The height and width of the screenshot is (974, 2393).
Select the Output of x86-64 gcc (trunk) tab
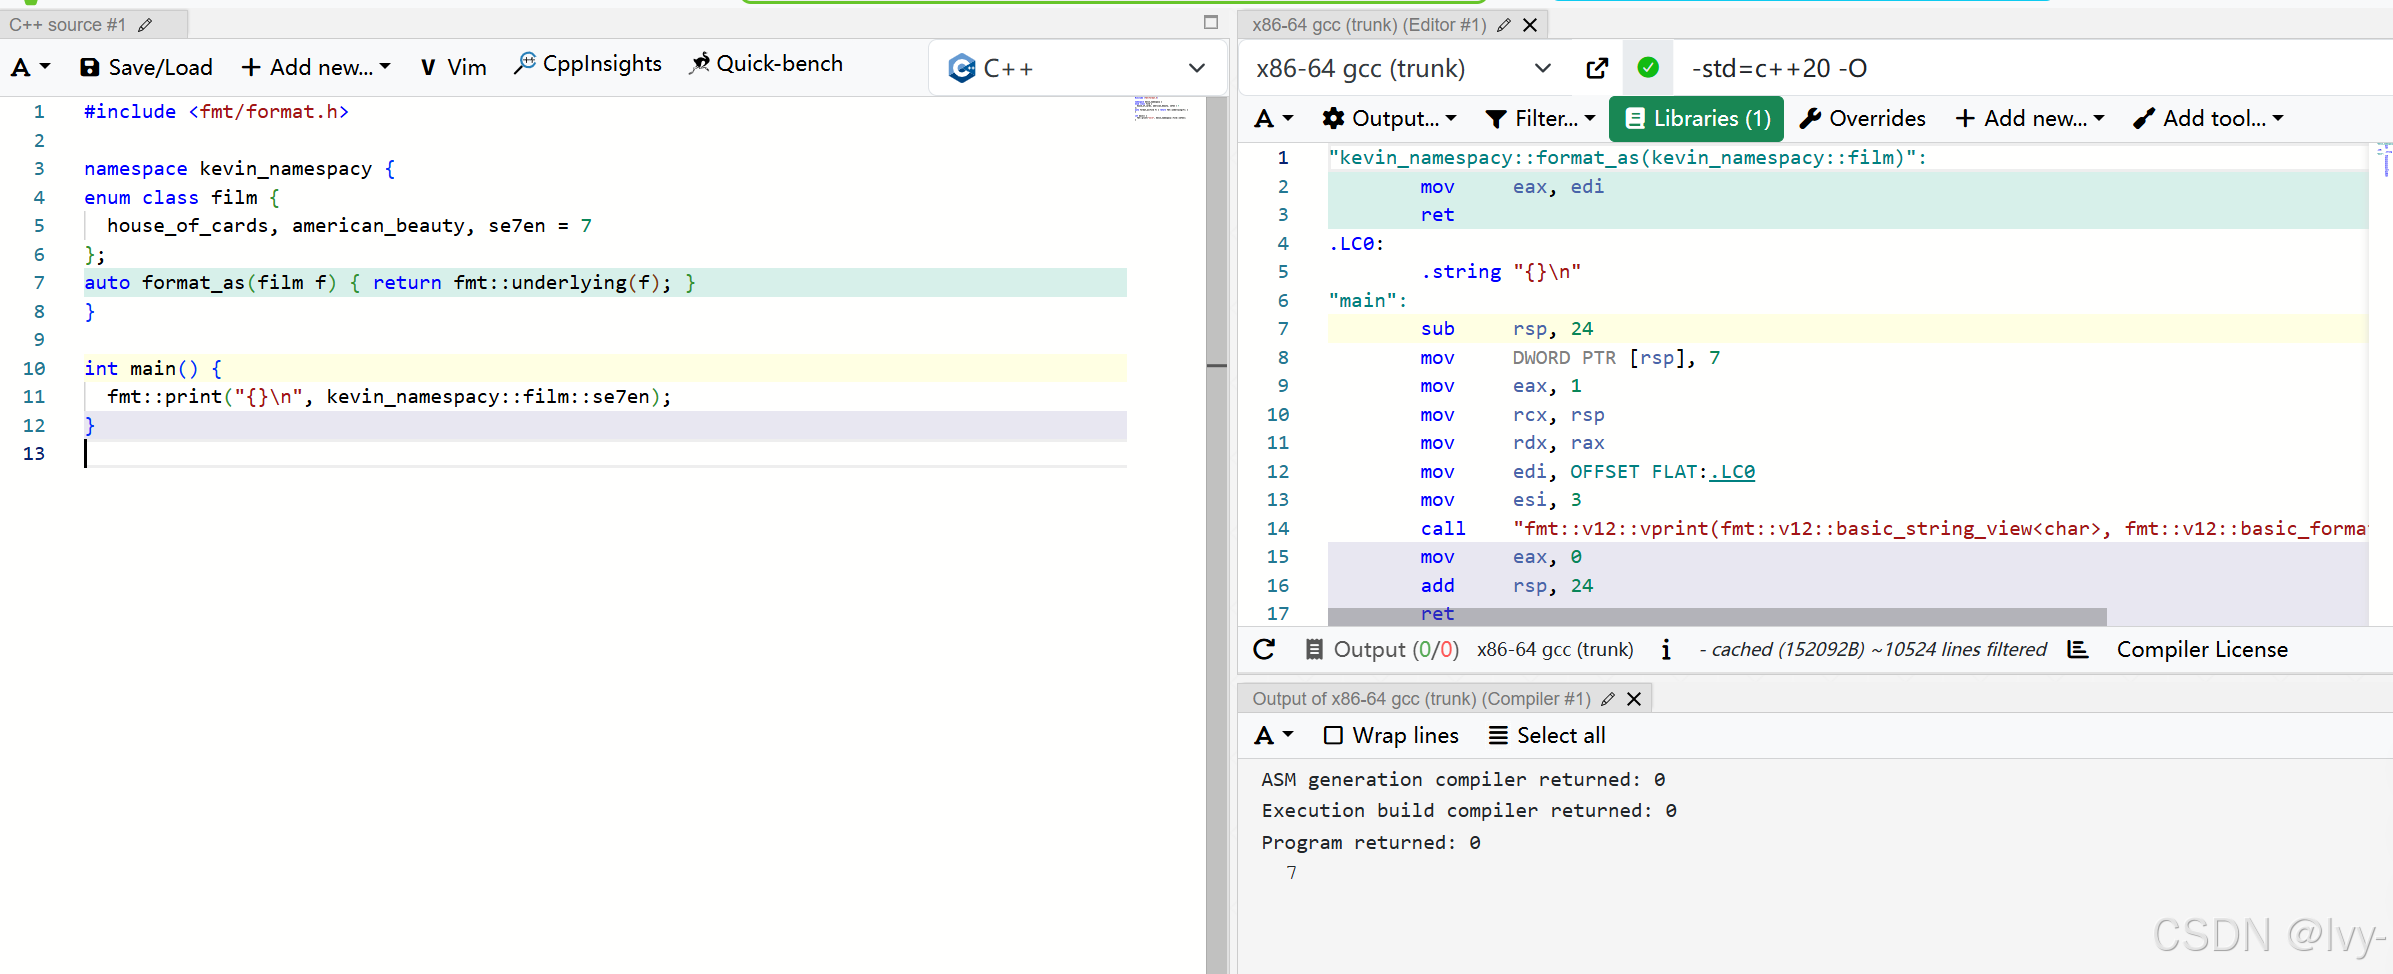[x=1421, y=699]
